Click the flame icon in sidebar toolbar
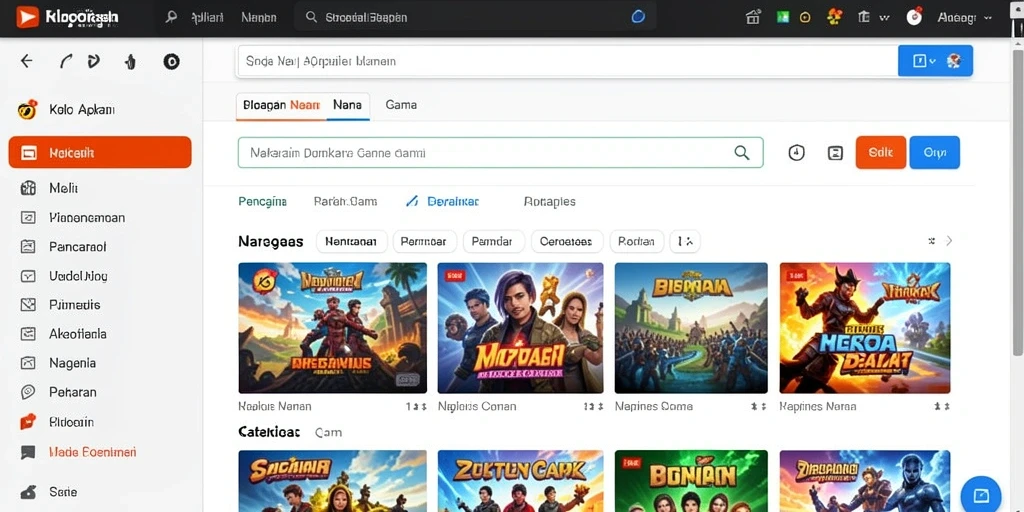The height and width of the screenshot is (512, 1024). point(131,62)
